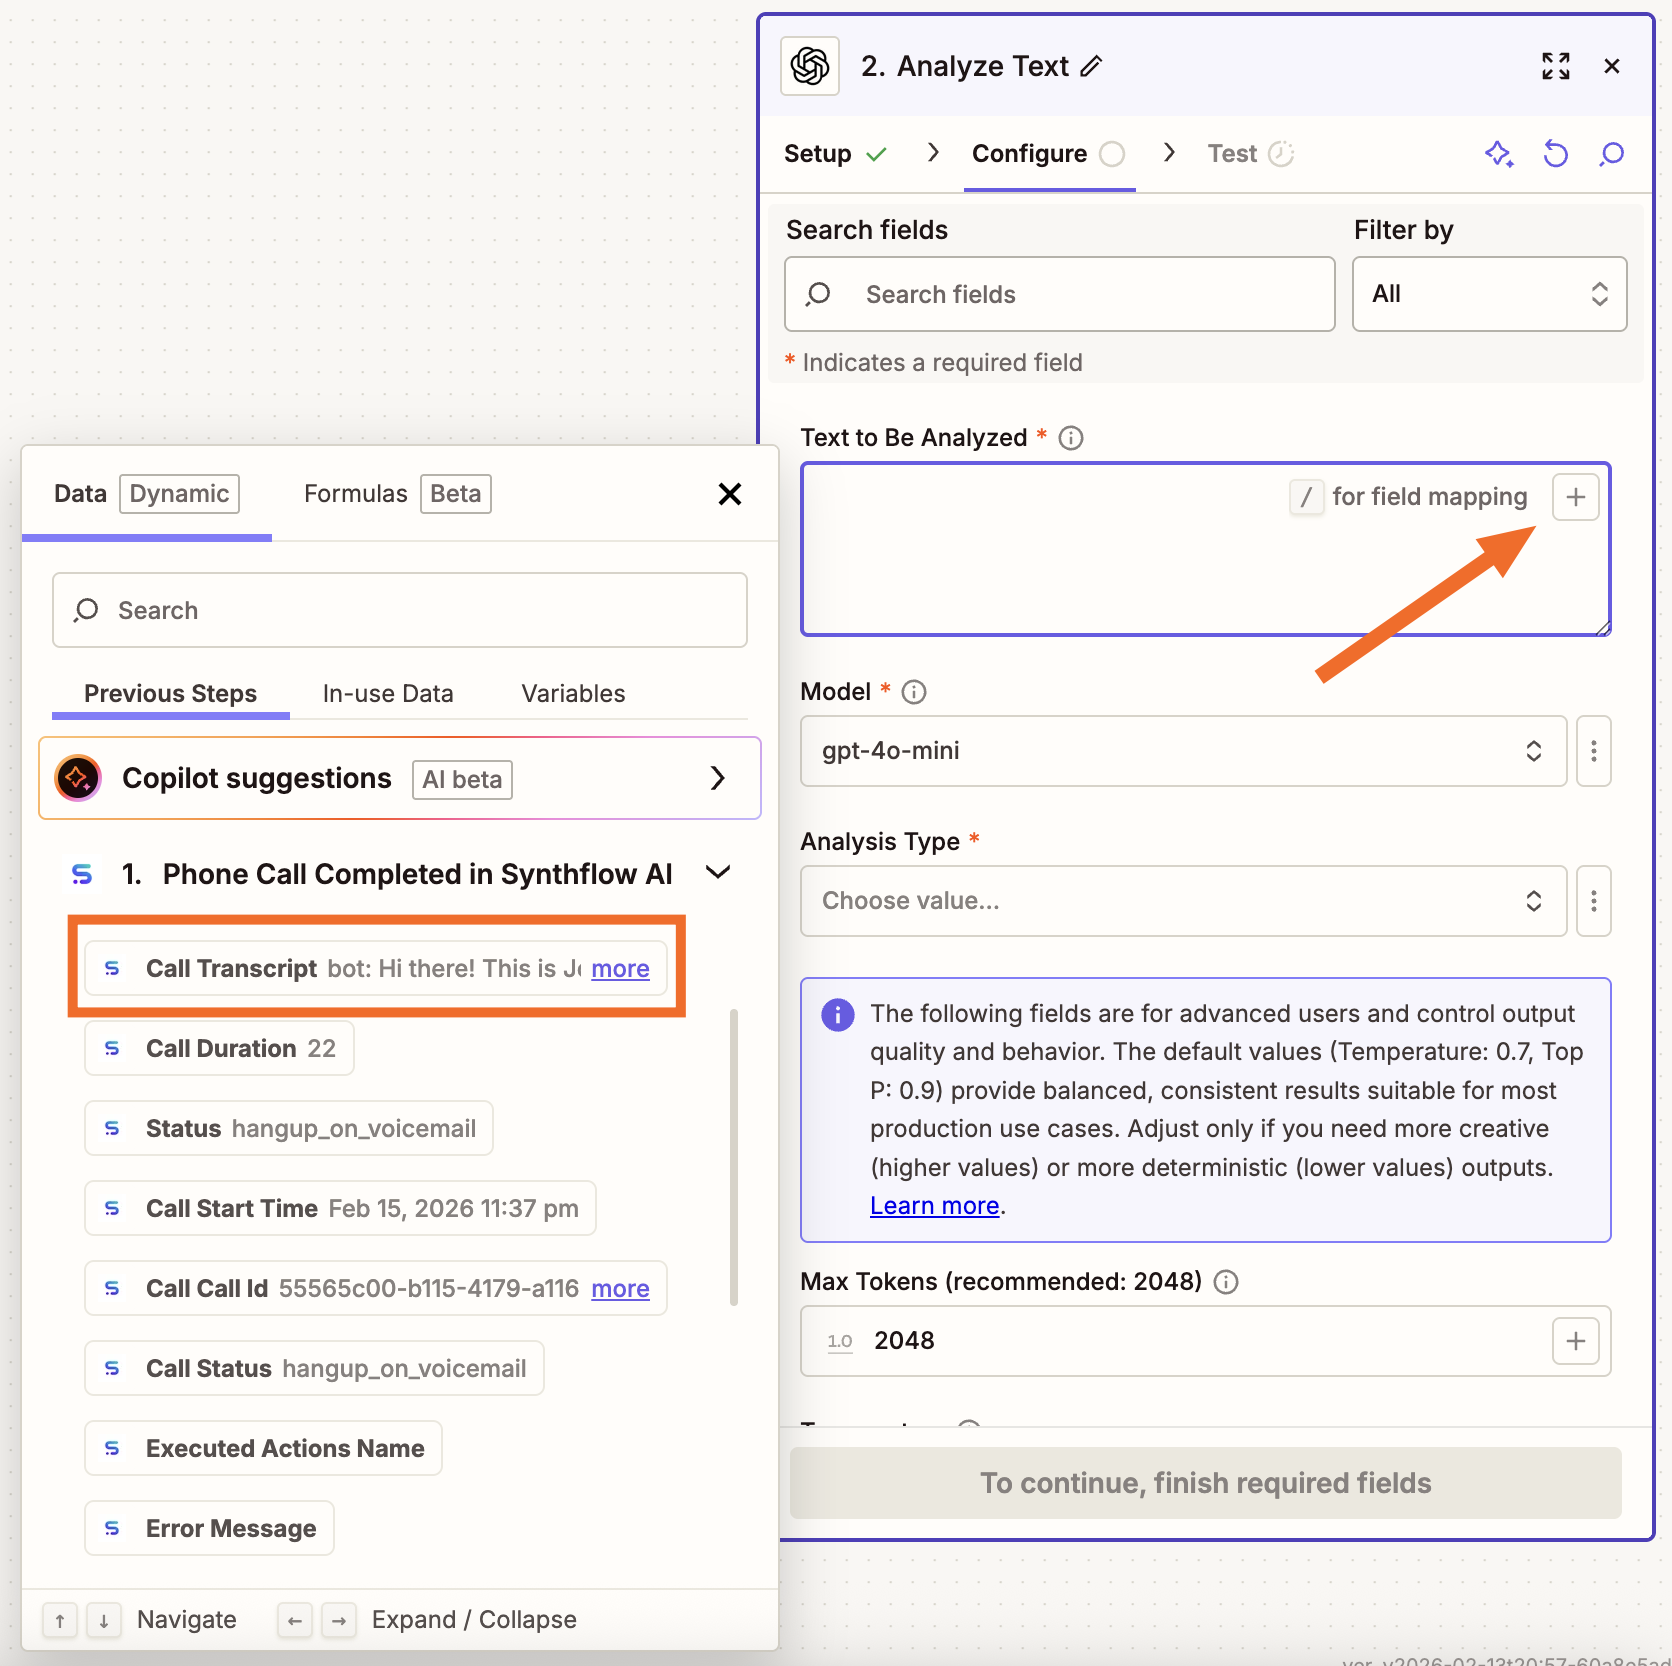Click the info icon next to Text to Be Analyzed
The width and height of the screenshot is (1672, 1666).
tap(1071, 437)
